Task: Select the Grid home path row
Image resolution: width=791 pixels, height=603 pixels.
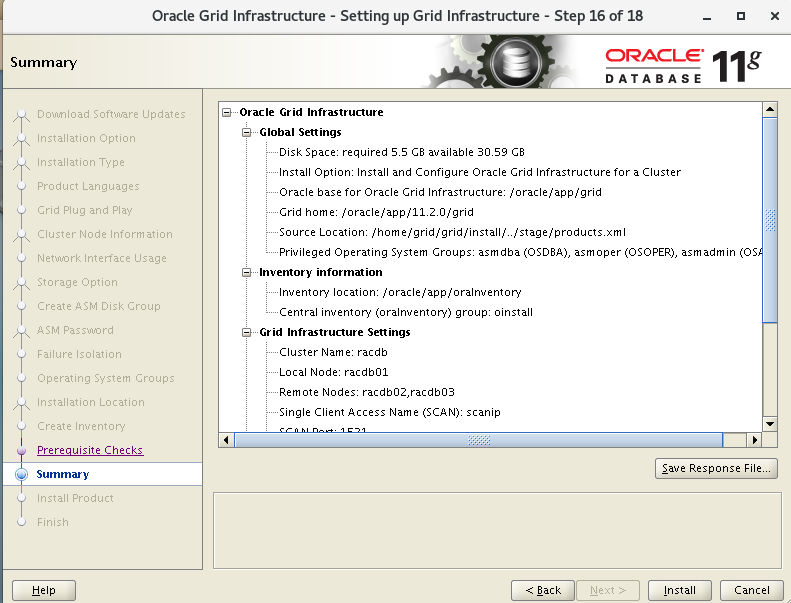Action: pos(376,212)
